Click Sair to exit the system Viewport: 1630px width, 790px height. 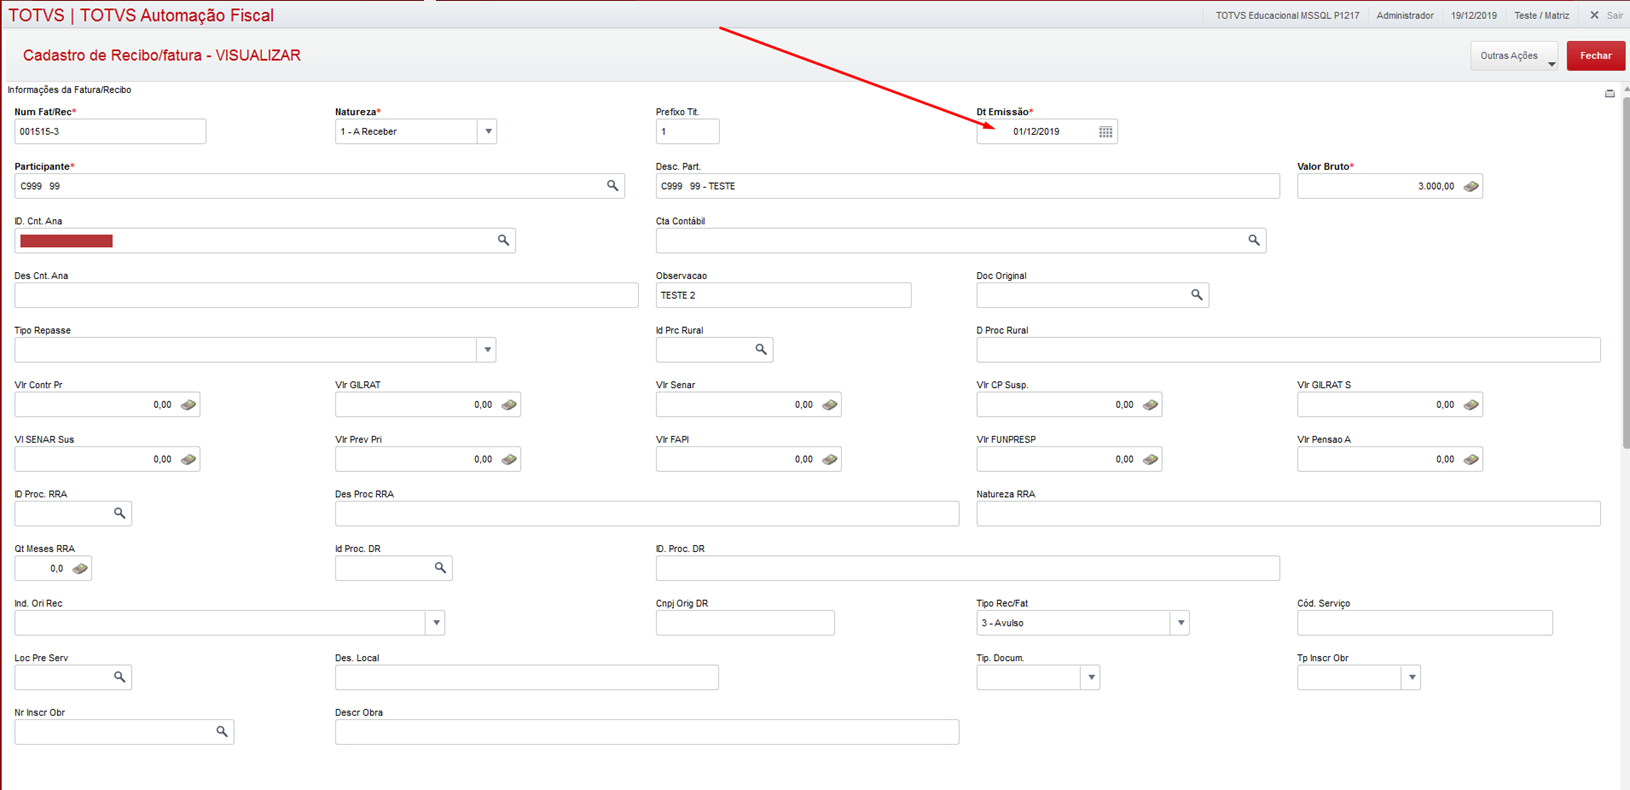1606,15
